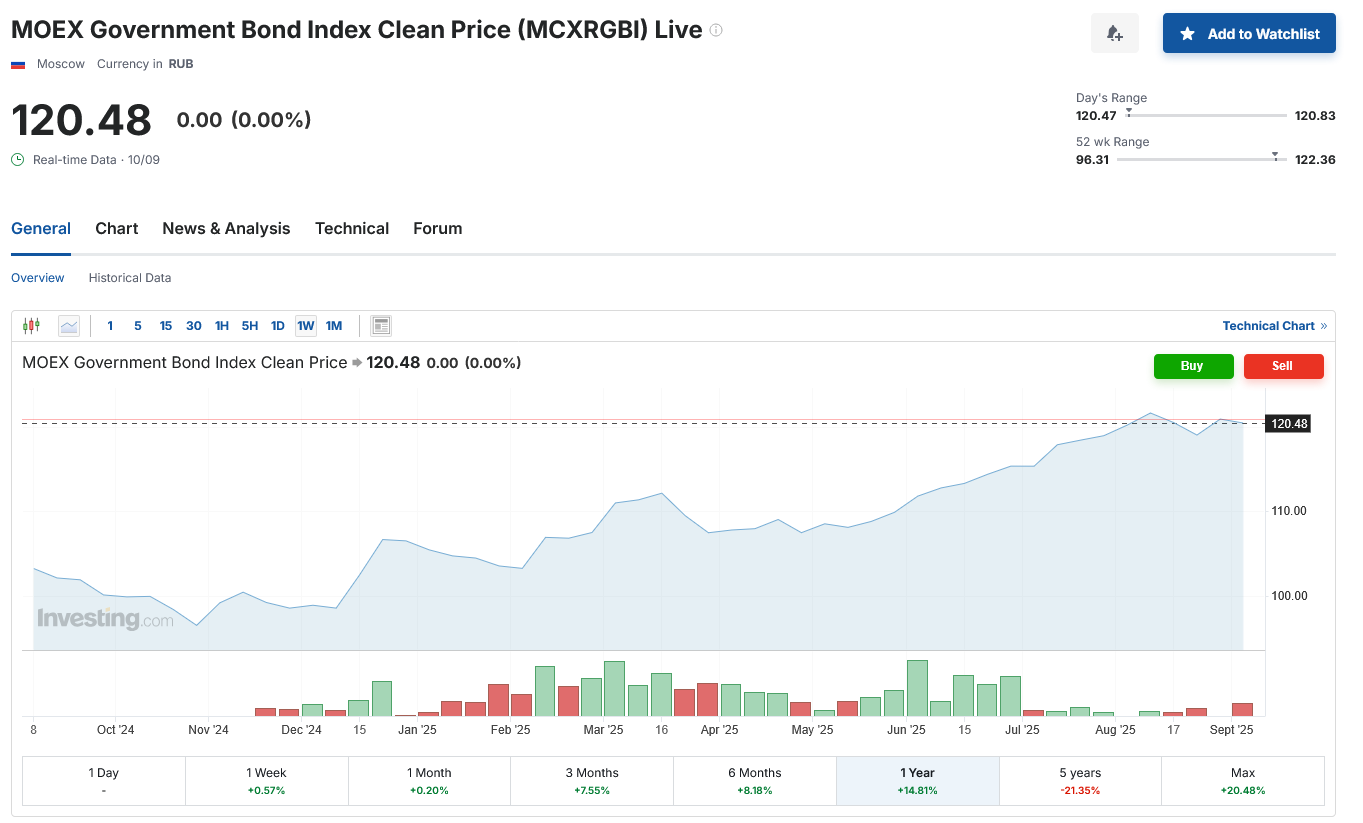Click the main price 120.48
The image size is (1363, 823).
[x=81, y=120]
